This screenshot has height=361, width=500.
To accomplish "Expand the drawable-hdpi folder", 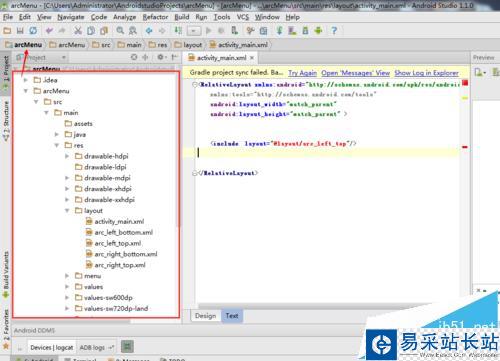I will [x=67, y=156].
